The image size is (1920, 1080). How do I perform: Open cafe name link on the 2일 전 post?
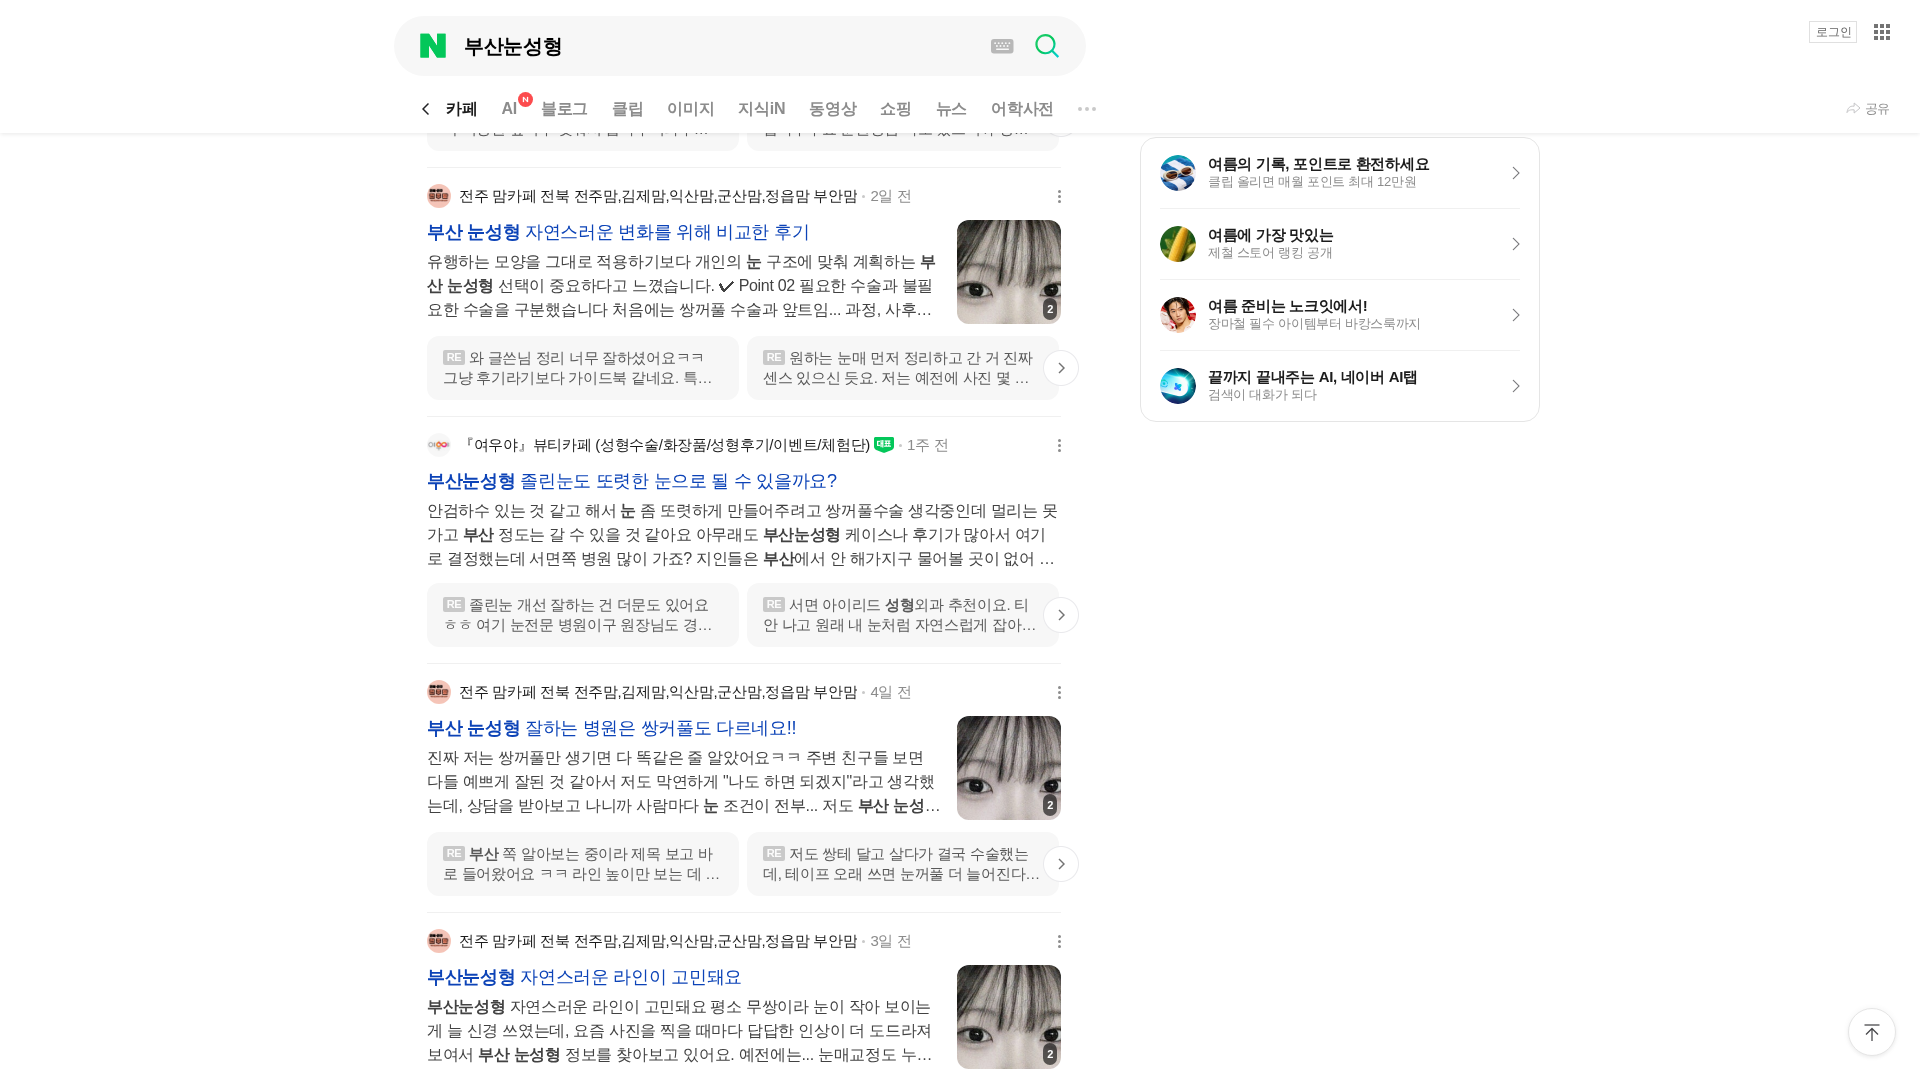click(658, 196)
